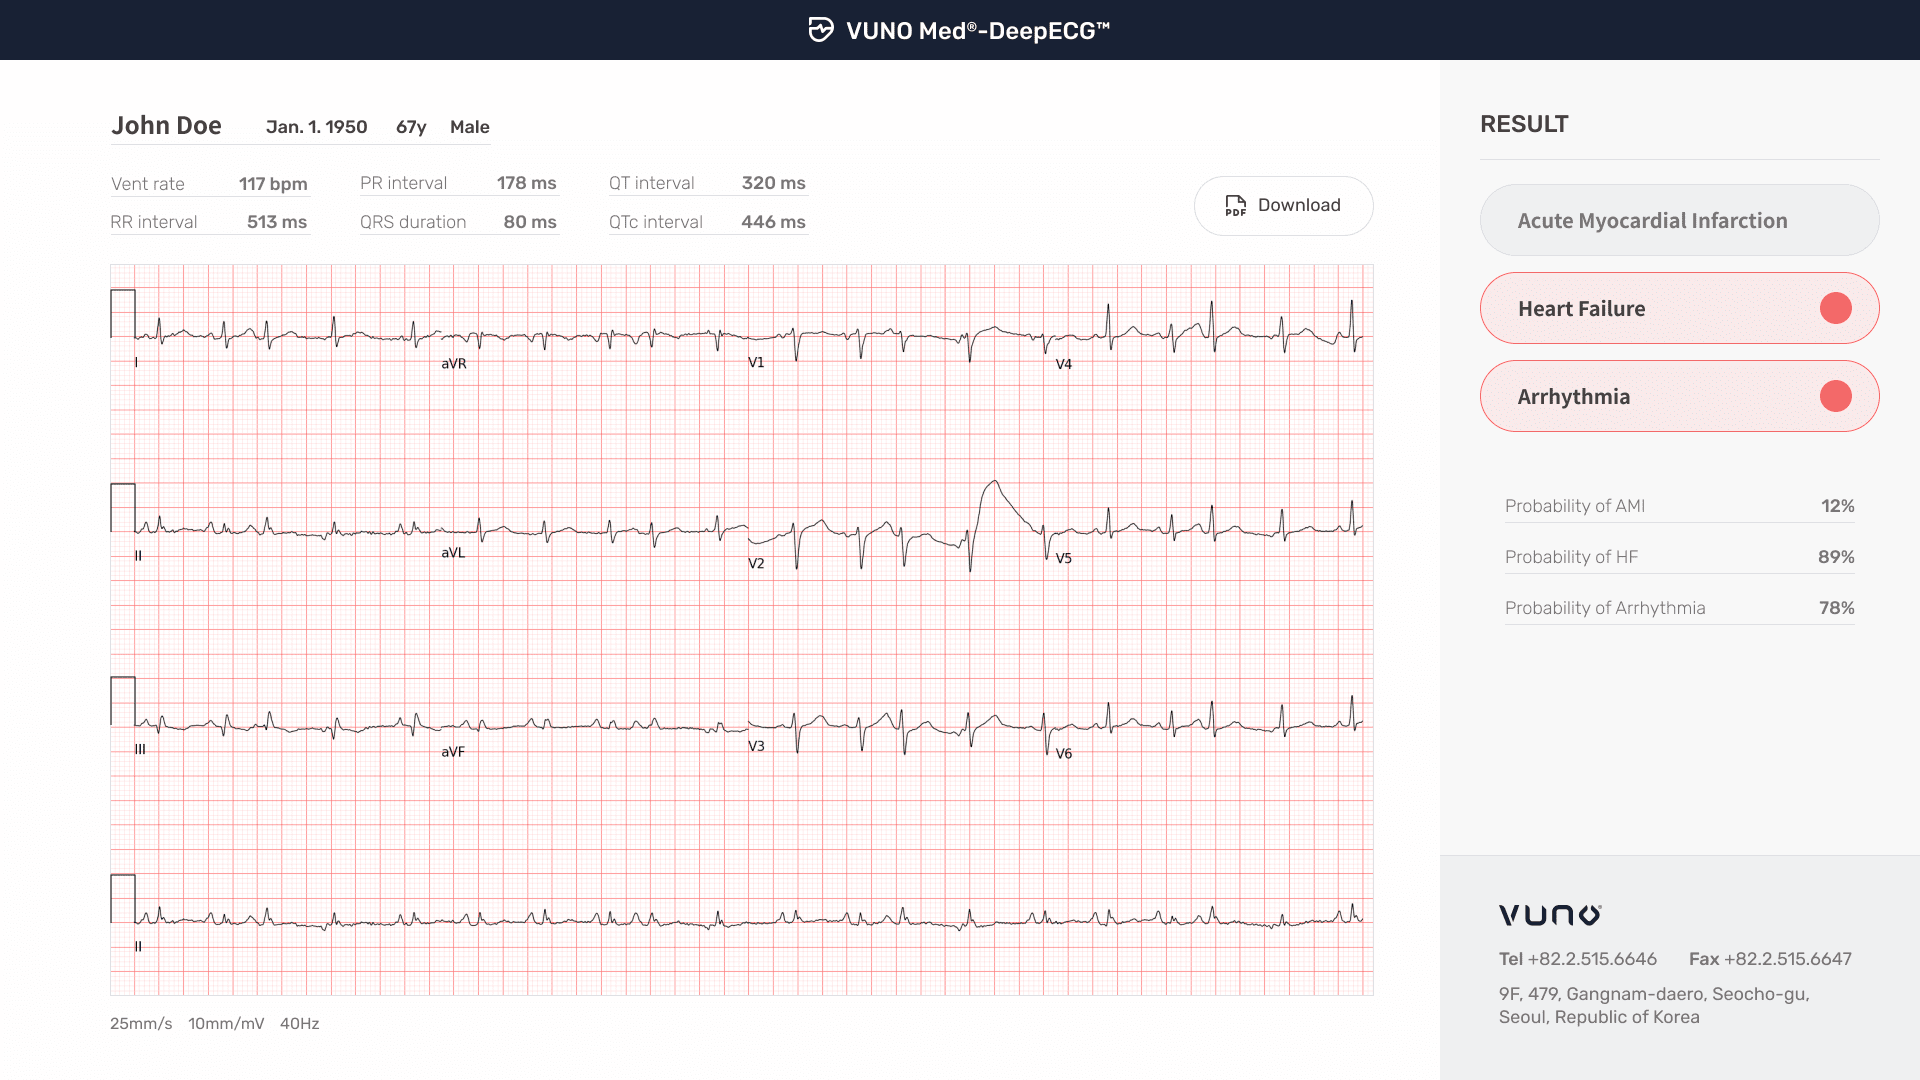Click the aVR lead label on ECG
Viewport: 1920px width, 1080px height.
click(453, 364)
